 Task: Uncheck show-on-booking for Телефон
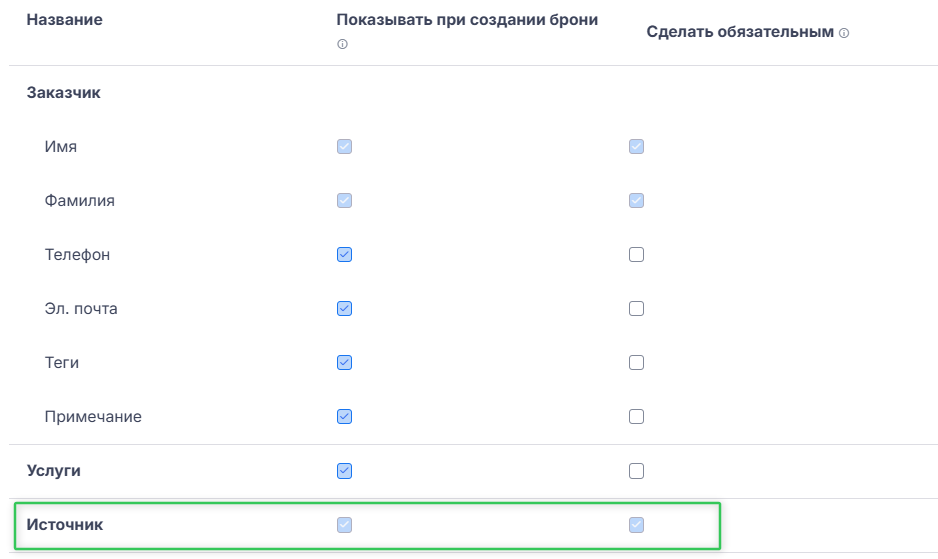point(345,255)
